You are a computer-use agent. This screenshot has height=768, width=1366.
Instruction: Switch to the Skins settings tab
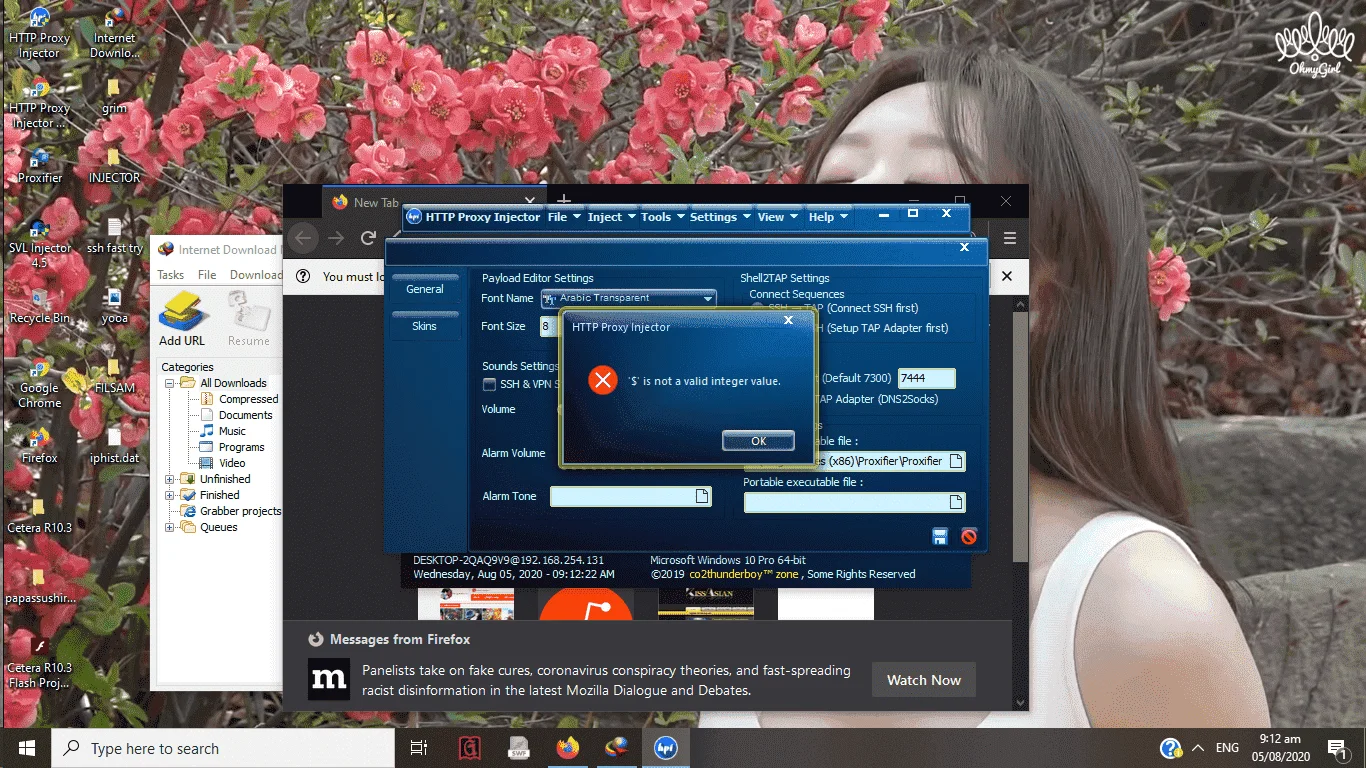[425, 326]
